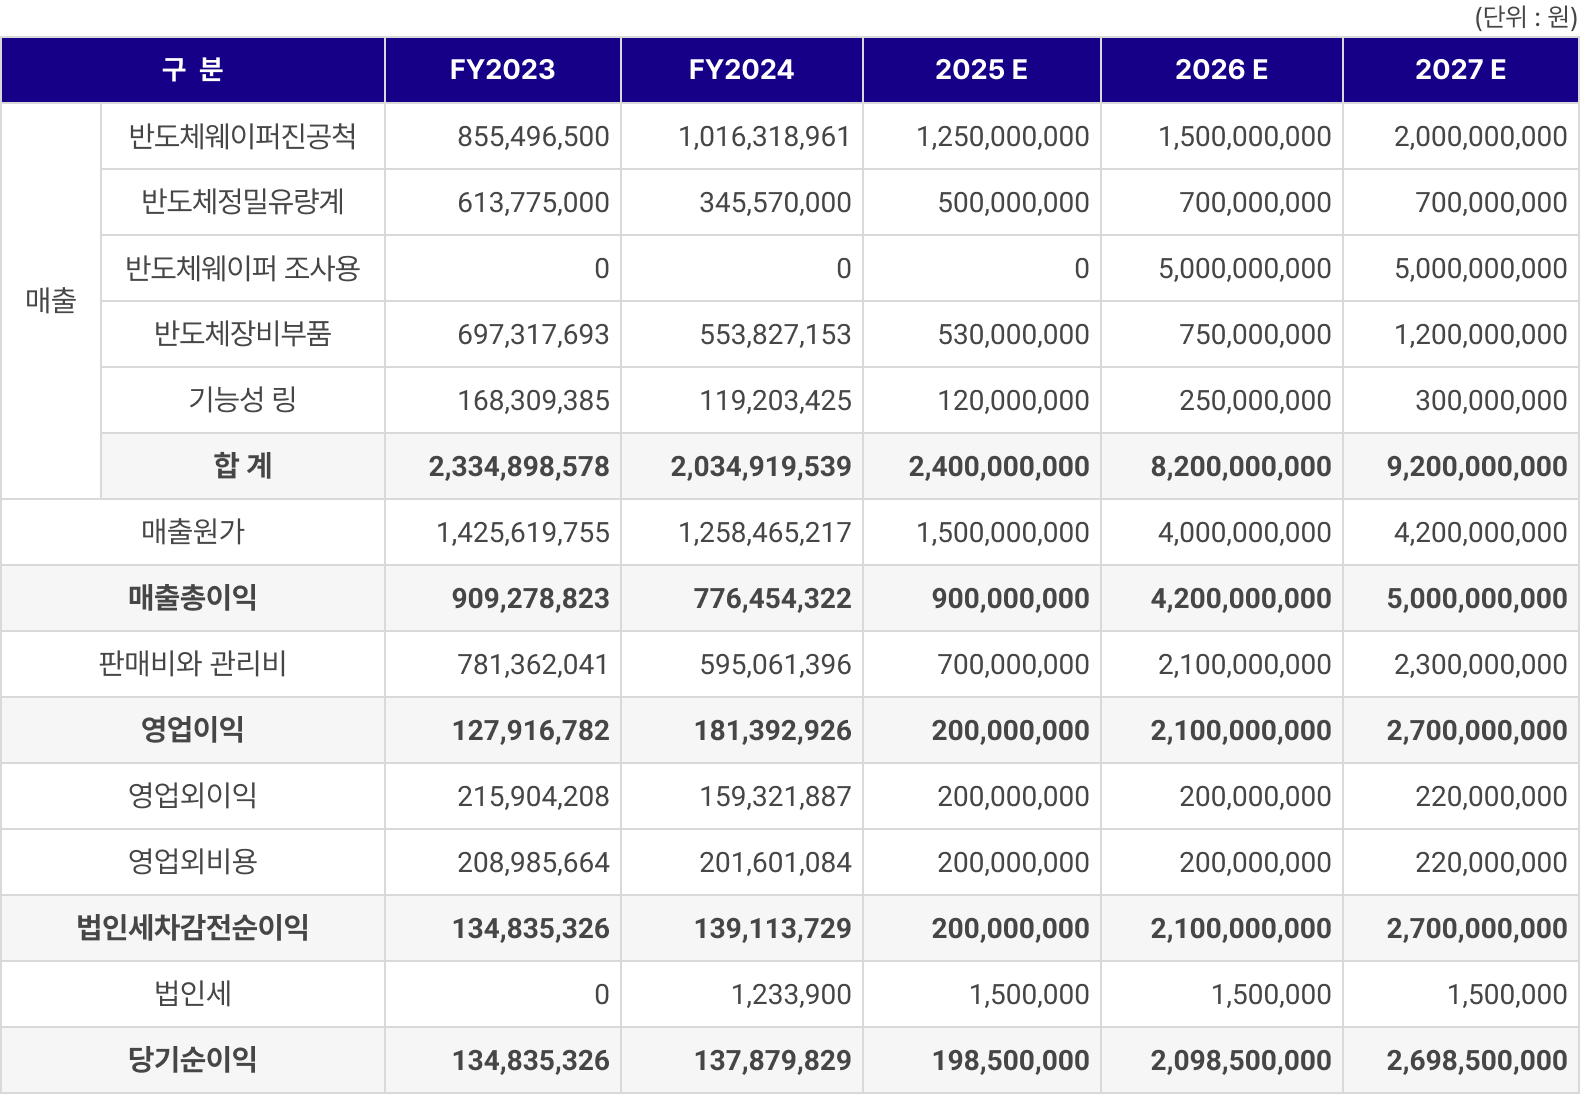
Task: Select the 당기순이익 value 2,698,500,000
Action: [x=1476, y=1060]
